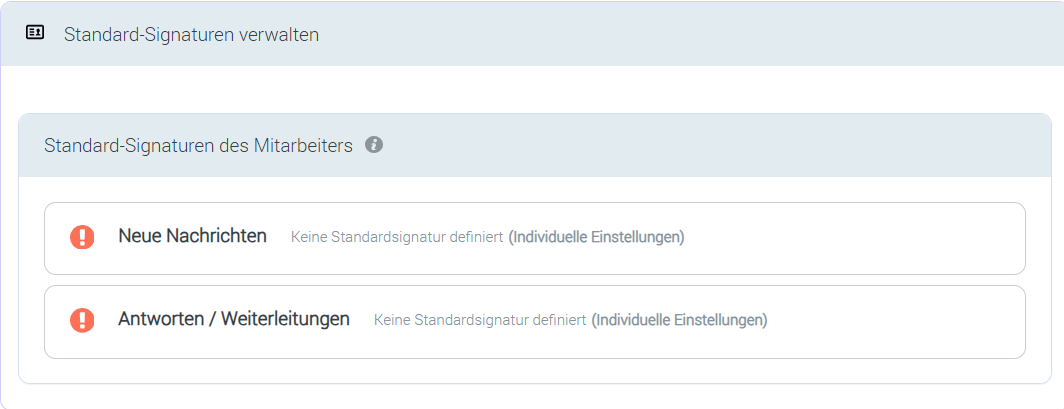This screenshot has height=409, width=1064.
Task: Click the info icon beside Standard-Signaturen des Mitarbeiters
Action: coord(374,145)
